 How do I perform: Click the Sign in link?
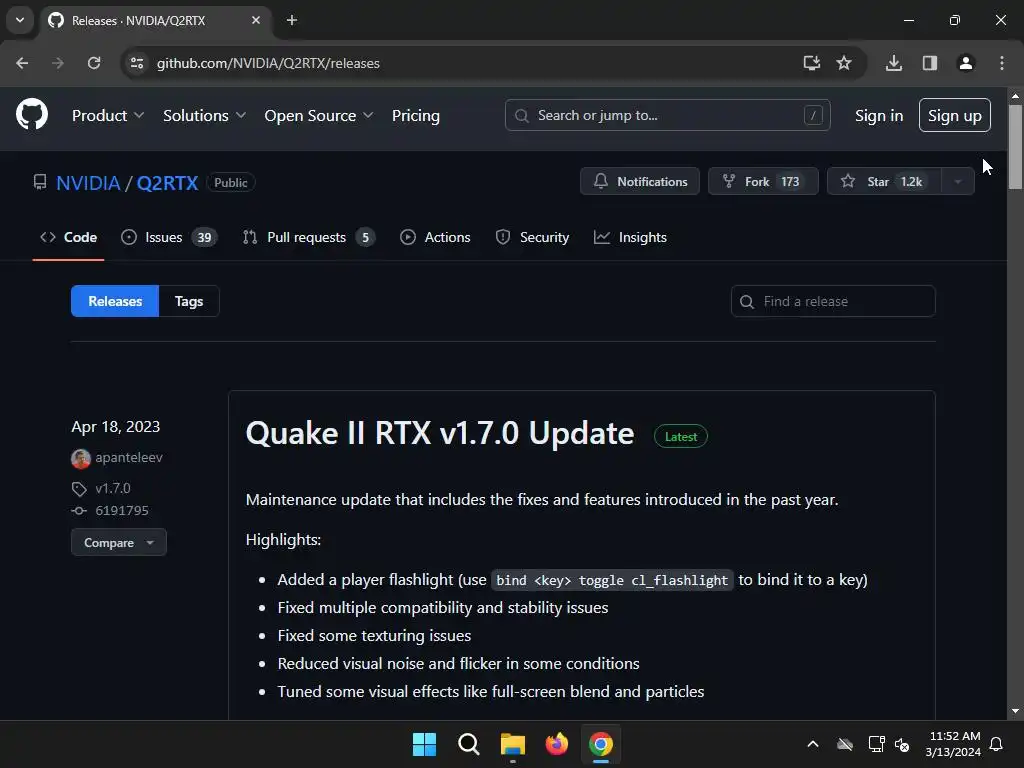(878, 116)
